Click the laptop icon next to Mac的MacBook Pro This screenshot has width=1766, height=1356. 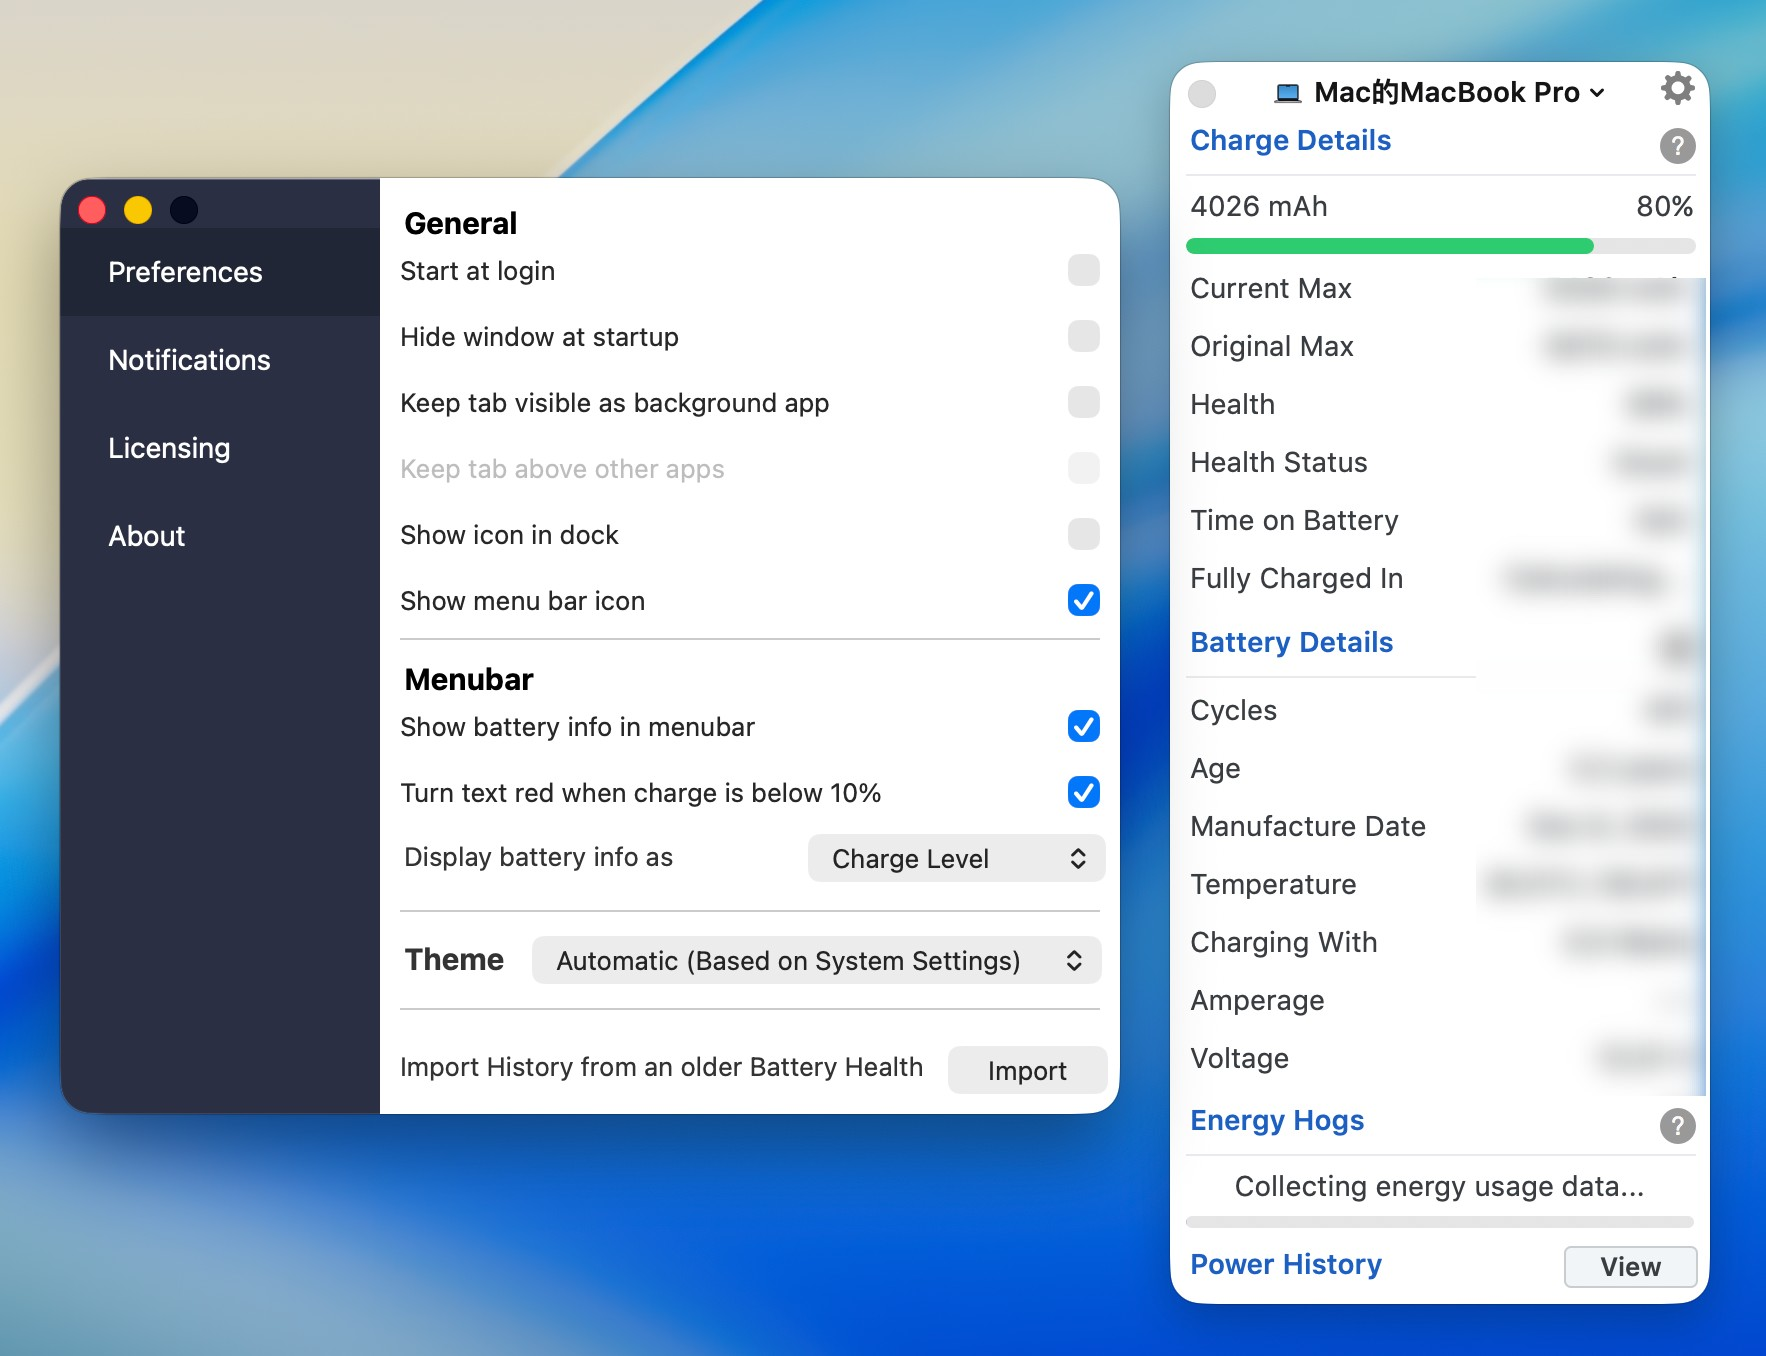(1287, 92)
